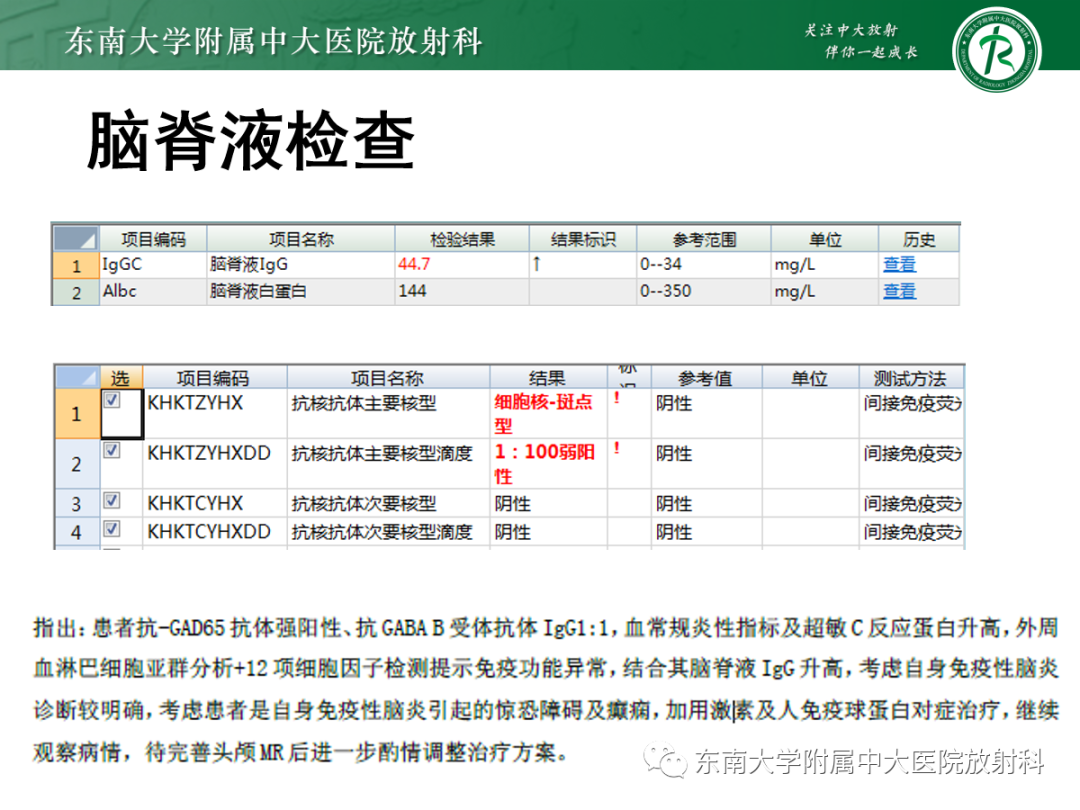This screenshot has width=1080, height=810.
Task: Click the 0--350 reference range cell
Action: (704, 292)
